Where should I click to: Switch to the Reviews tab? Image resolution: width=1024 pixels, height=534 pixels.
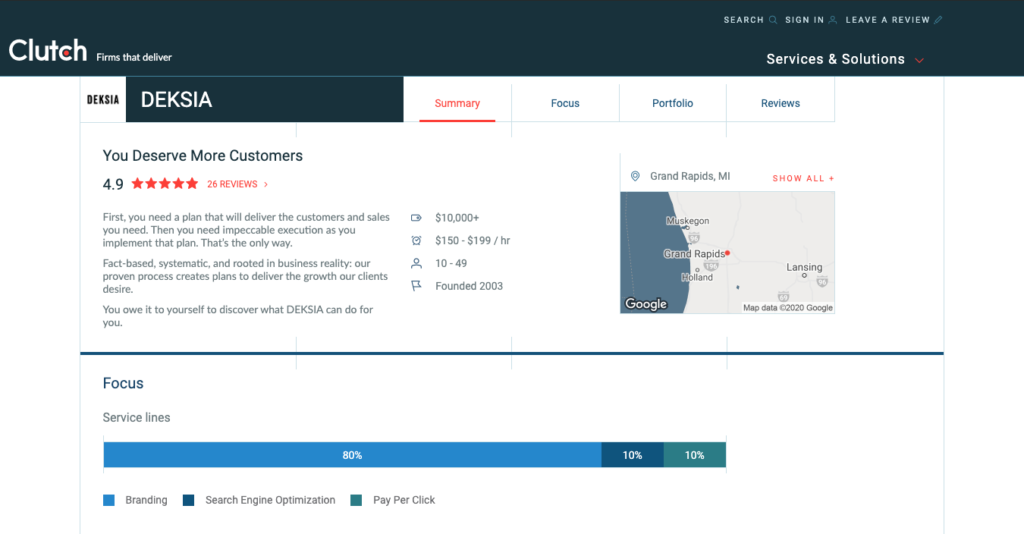[780, 103]
